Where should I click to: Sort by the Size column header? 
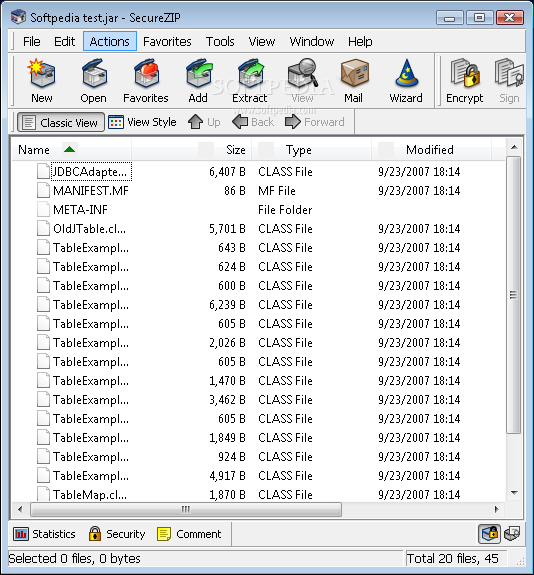(191, 150)
